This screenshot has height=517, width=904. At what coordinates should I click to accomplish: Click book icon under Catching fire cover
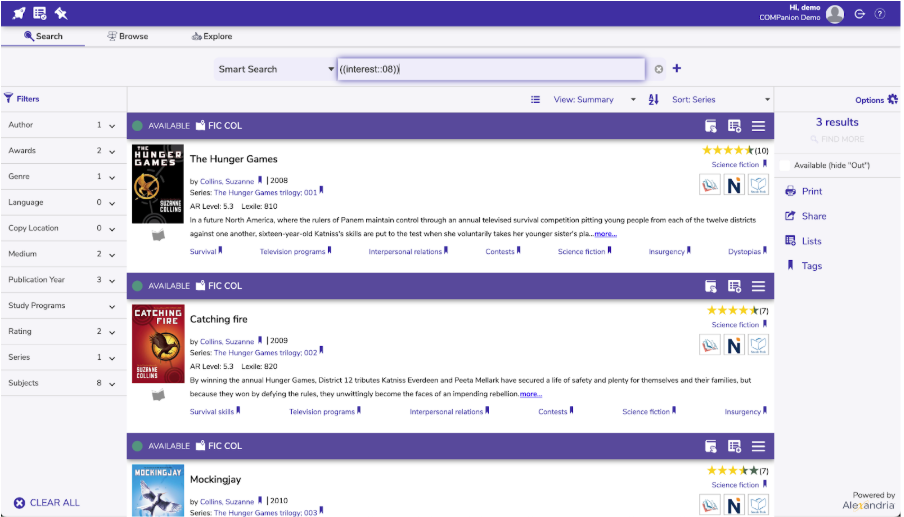coord(158,395)
